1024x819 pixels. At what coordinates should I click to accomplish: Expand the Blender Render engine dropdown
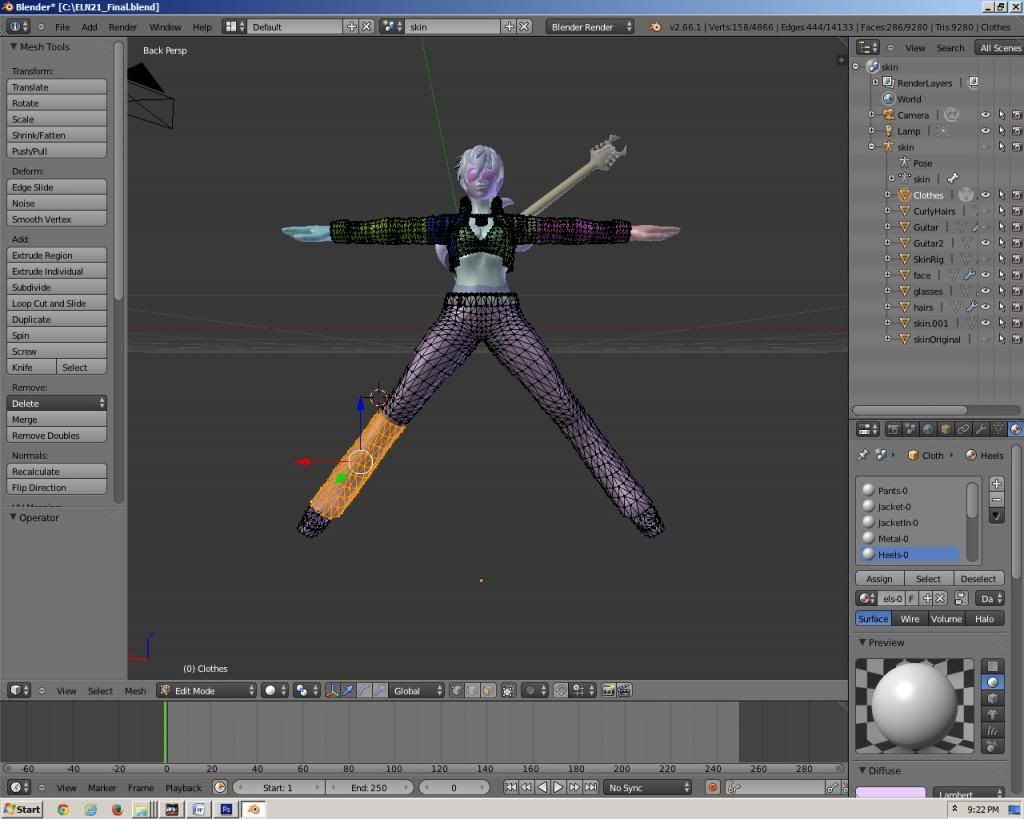click(x=590, y=27)
